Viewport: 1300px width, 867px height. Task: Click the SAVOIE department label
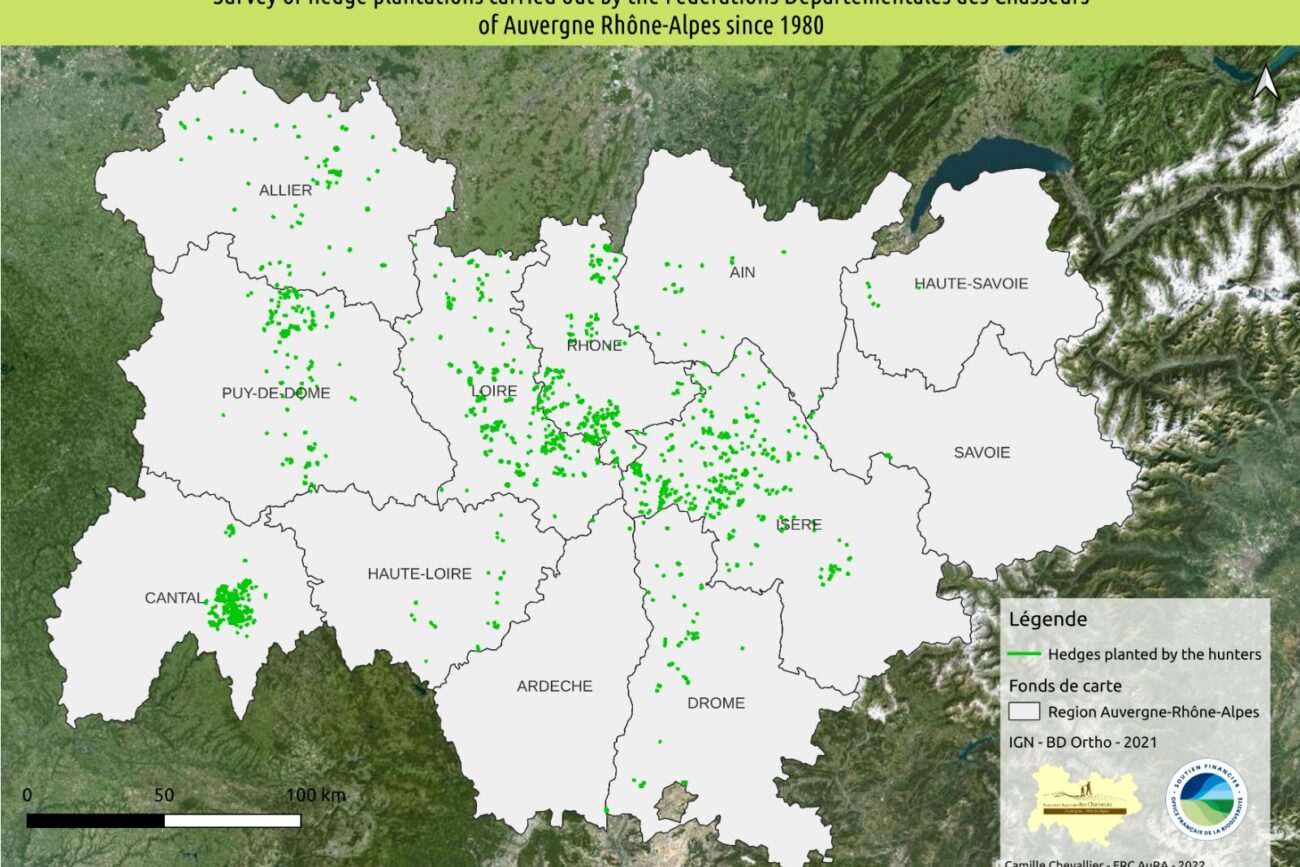(x=981, y=452)
